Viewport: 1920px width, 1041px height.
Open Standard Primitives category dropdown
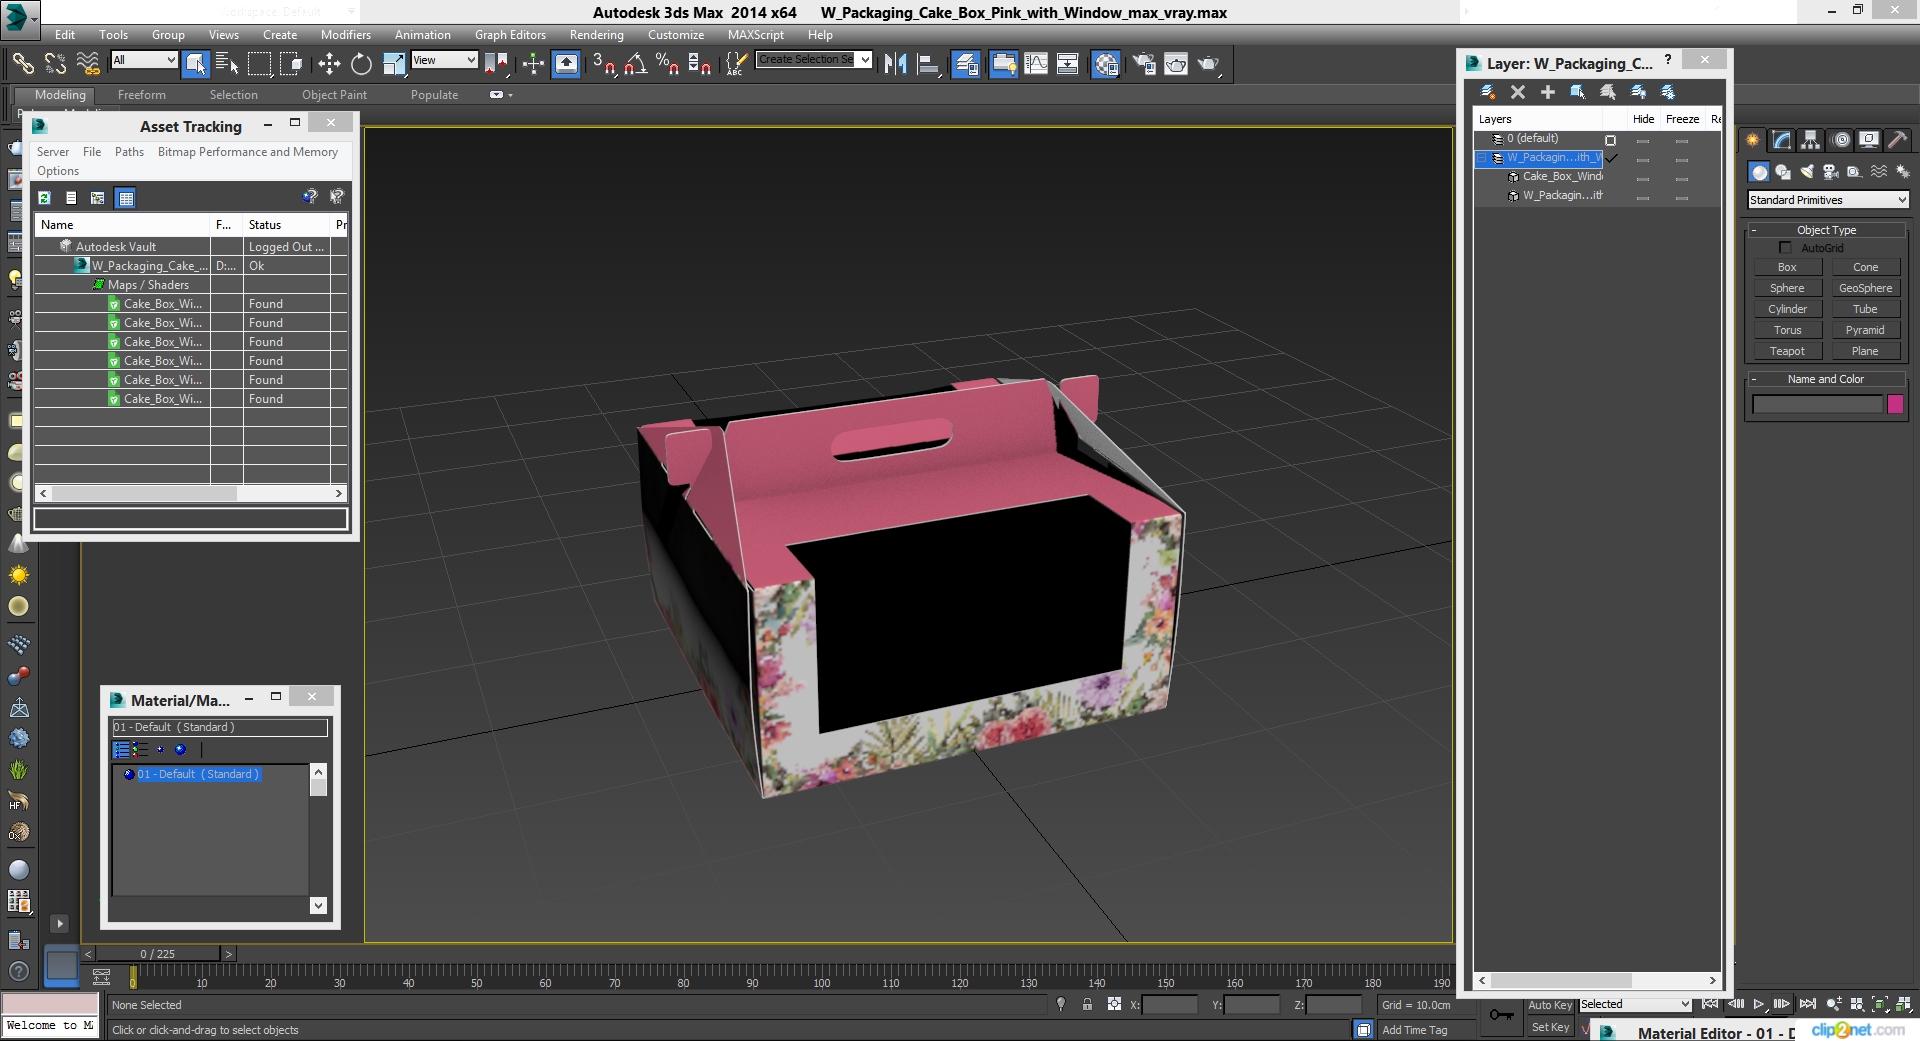click(1828, 200)
